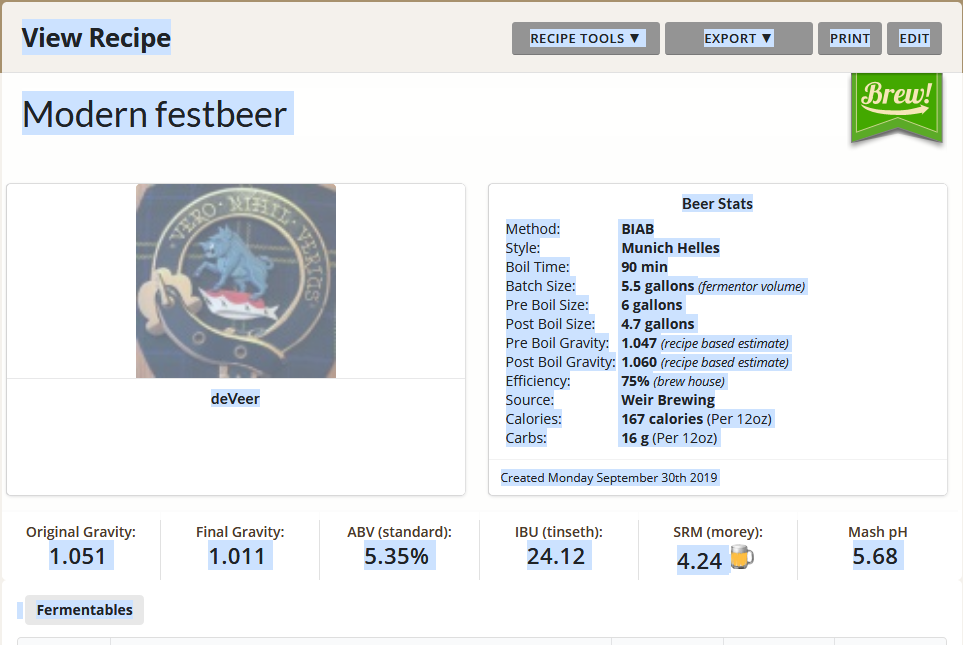
Task: Click the Mash pH value 5.68
Action: [875, 556]
